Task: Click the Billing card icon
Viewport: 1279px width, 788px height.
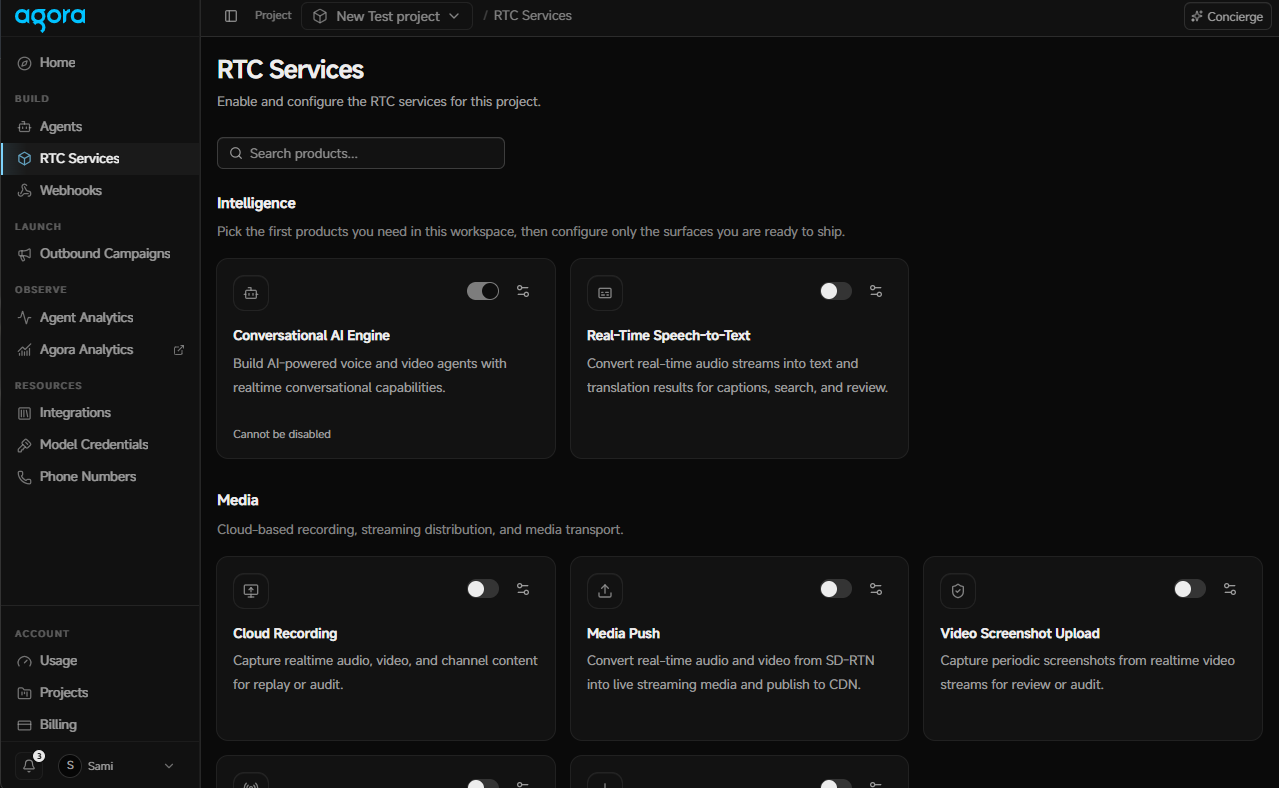Action: (x=25, y=725)
